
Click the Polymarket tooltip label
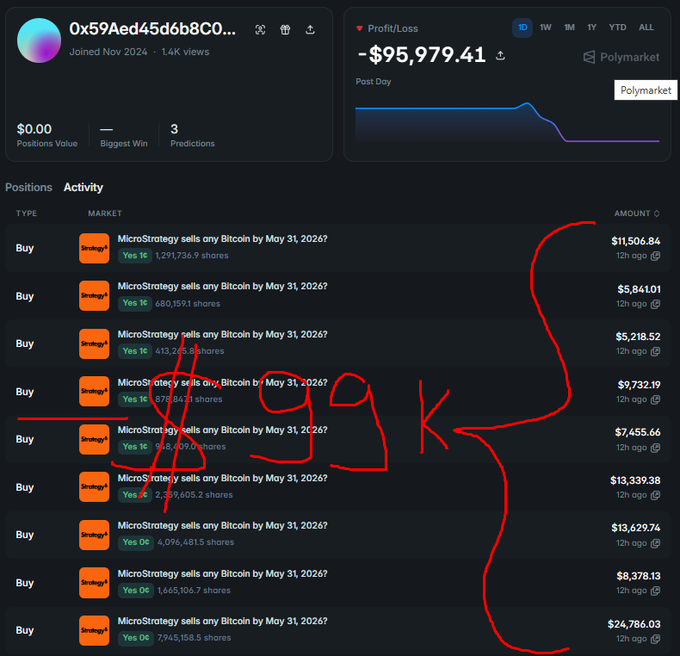click(646, 90)
